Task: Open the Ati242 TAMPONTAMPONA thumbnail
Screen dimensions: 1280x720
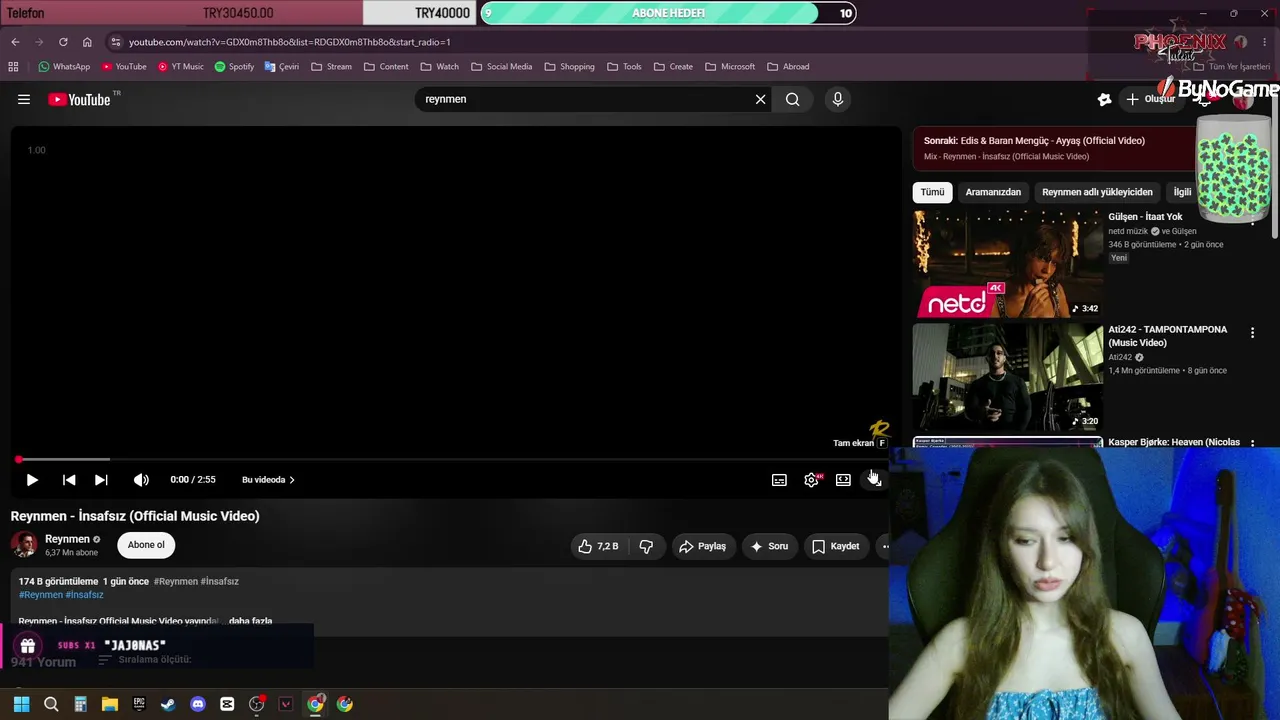Action: (x=1008, y=377)
